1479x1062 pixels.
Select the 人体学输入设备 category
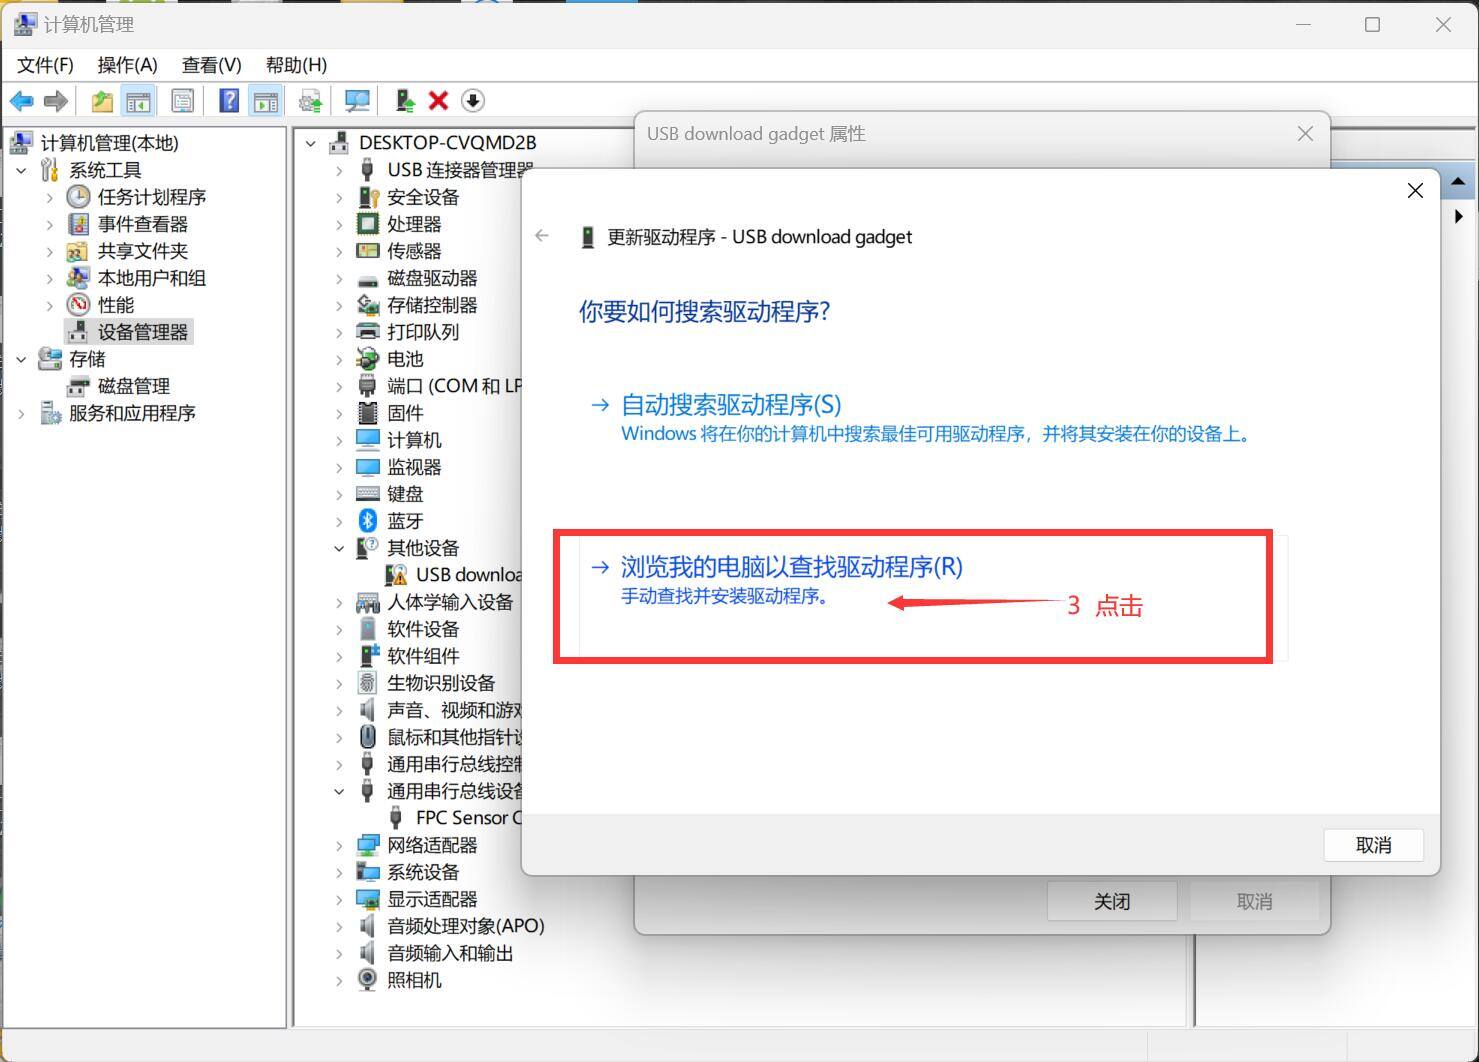[450, 602]
